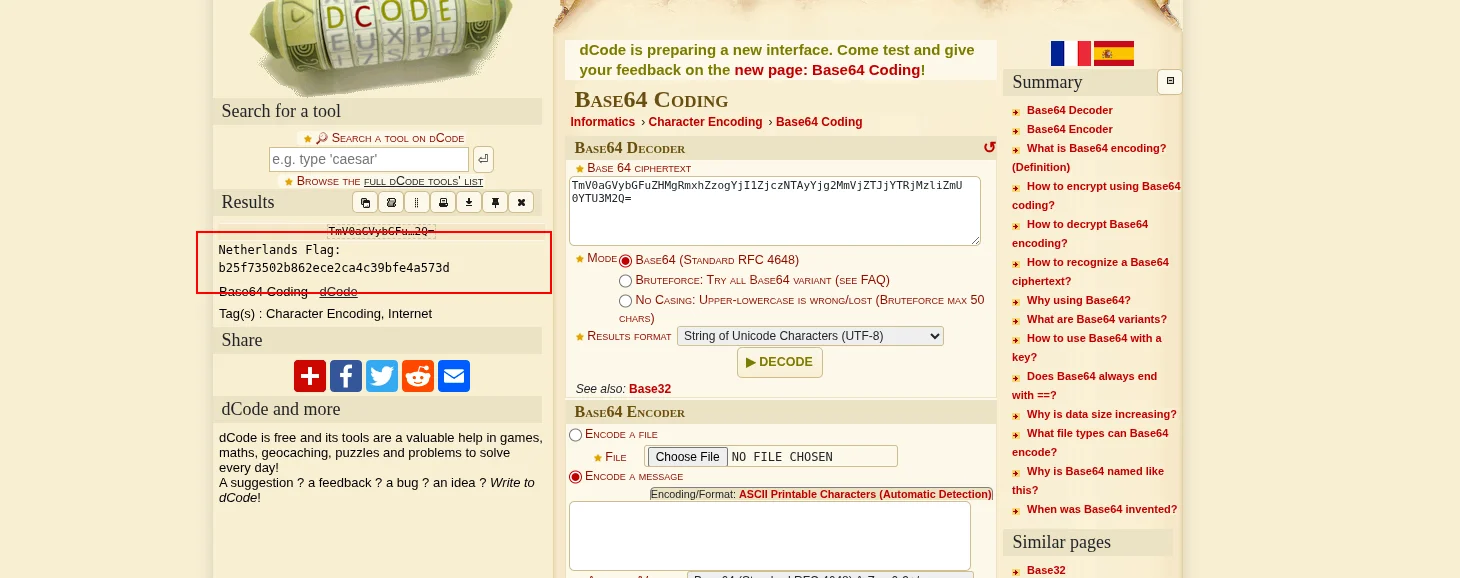Image resolution: width=1460 pixels, height=578 pixels.
Task: Reset Base64 Decoder with red reload icon
Action: (989, 148)
